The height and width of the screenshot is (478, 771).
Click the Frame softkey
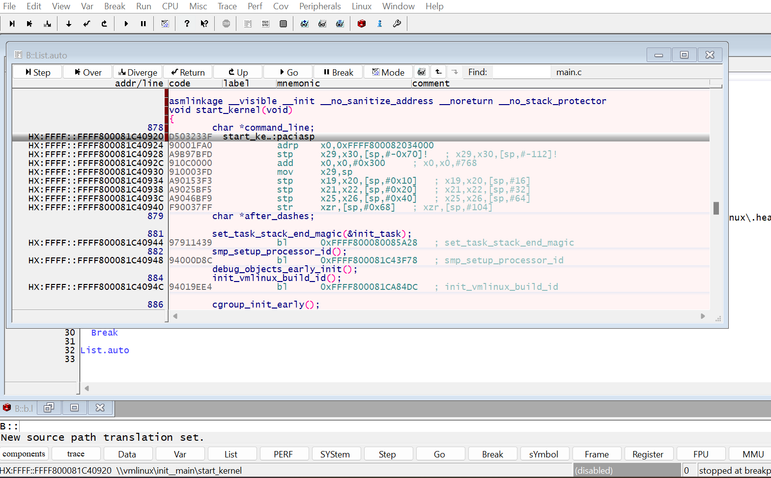click(596, 454)
